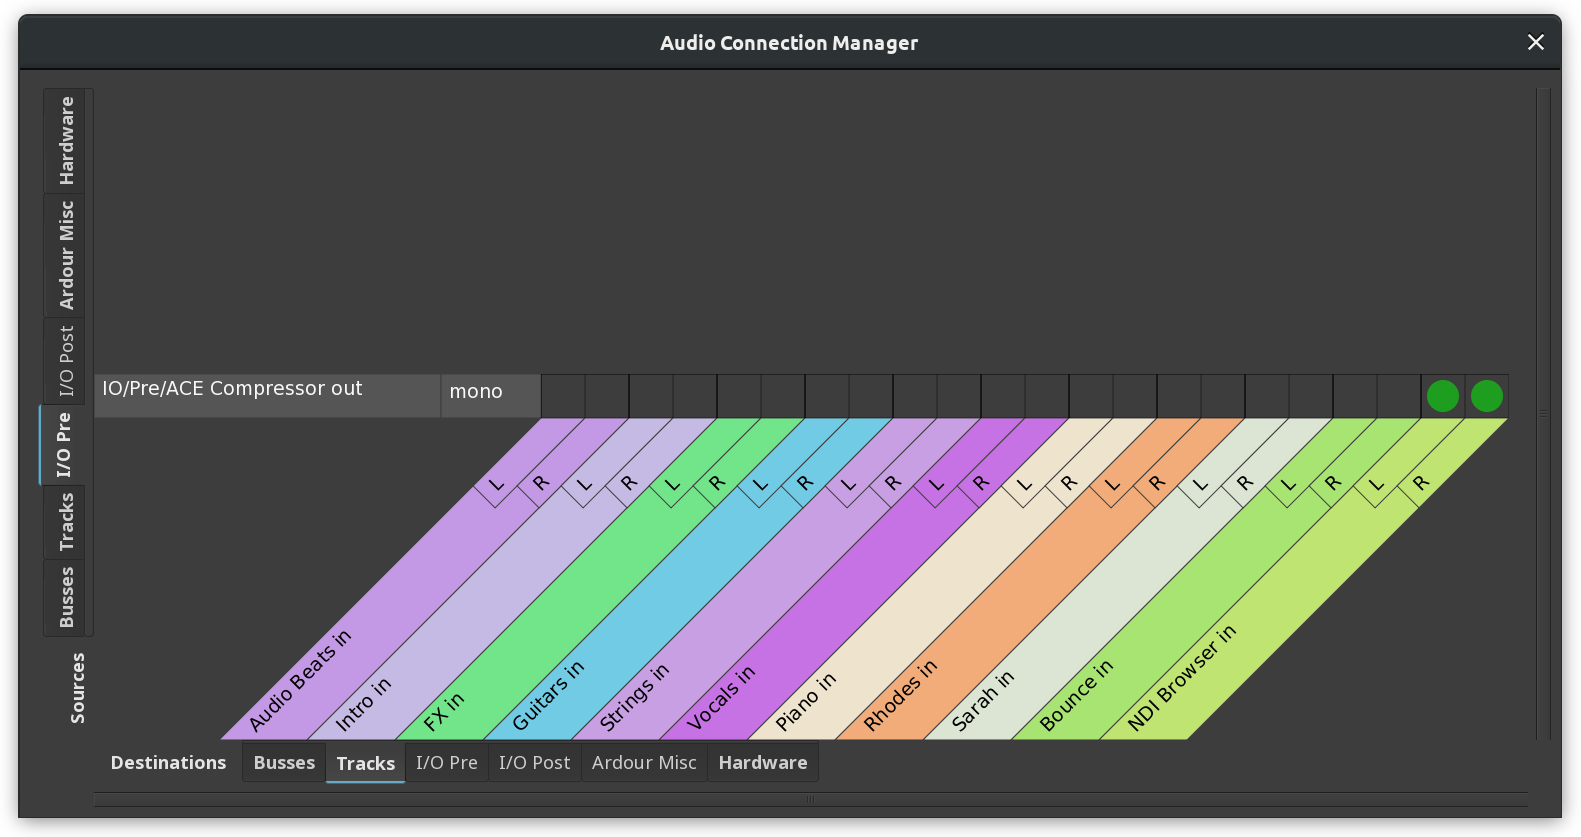Viewport: 1581px width, 837px height.
Task: Close the Audio Connection Manager window
Action: click(x=1536, y=42)
